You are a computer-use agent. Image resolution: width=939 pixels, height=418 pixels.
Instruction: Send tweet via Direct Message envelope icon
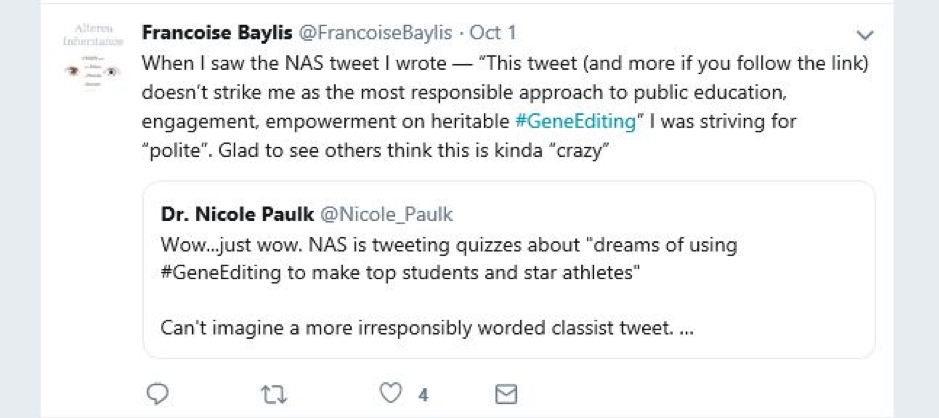[507, 394]
